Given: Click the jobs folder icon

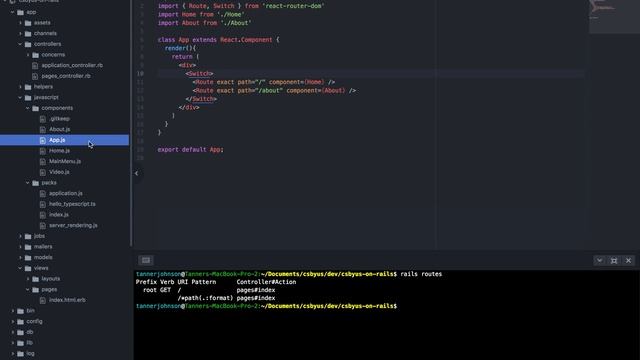Looking at the screenshot, I should (x=28, y=236).
